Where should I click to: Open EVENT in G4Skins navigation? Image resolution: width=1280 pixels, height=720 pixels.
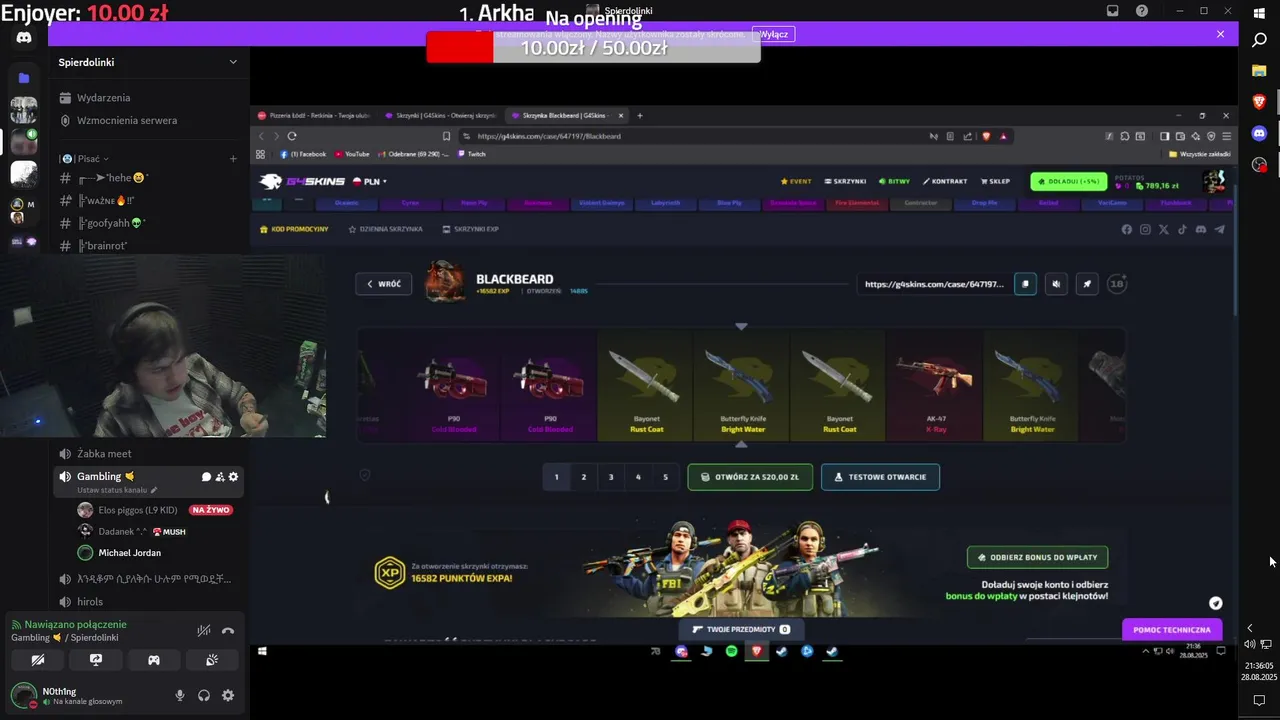[x=795, y=181]
